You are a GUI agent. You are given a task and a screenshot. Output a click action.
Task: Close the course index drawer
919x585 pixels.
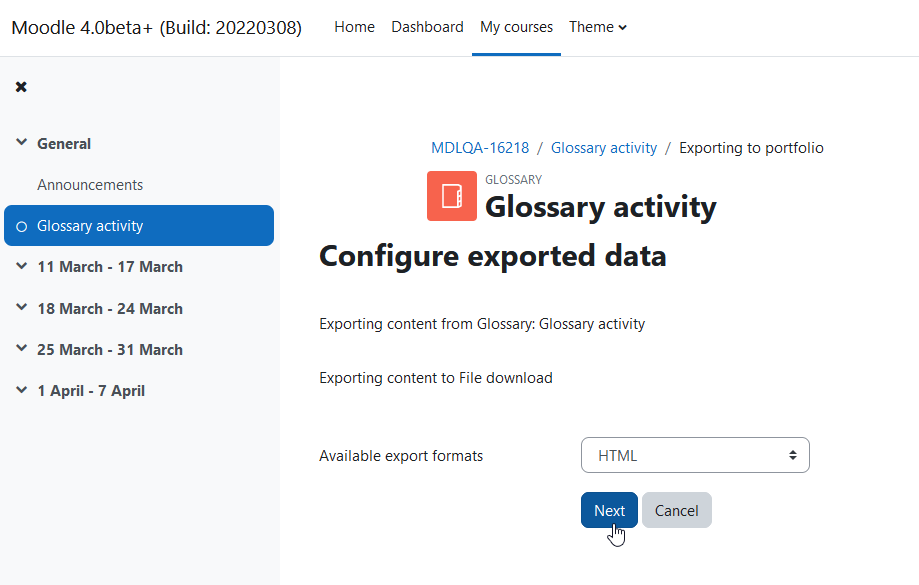(21, 87)
